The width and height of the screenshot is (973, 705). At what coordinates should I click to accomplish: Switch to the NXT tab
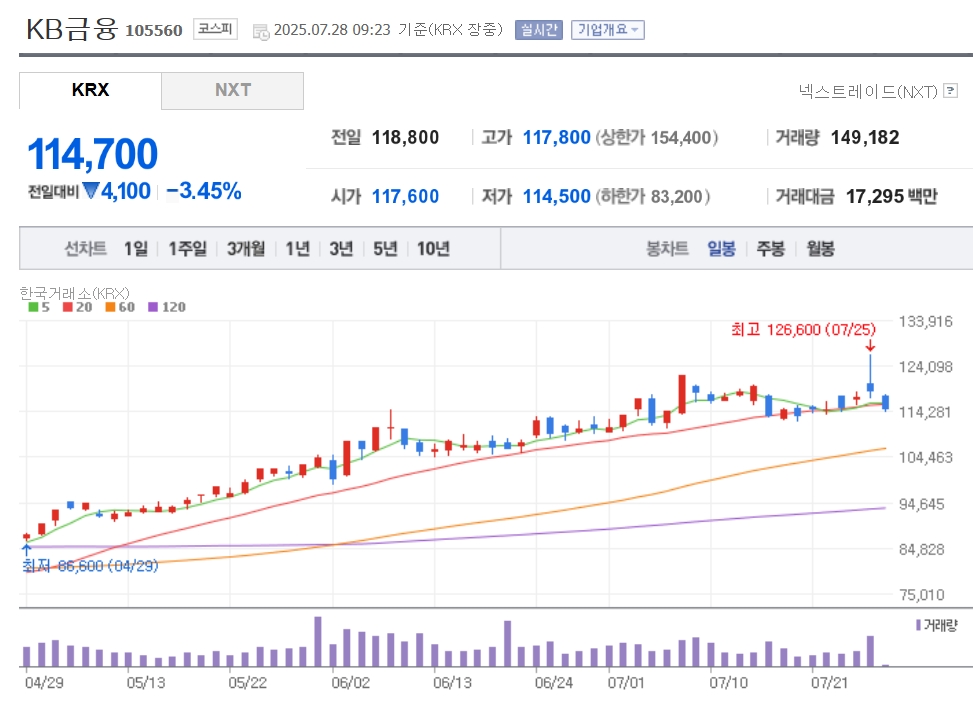[x=233, y=91]
